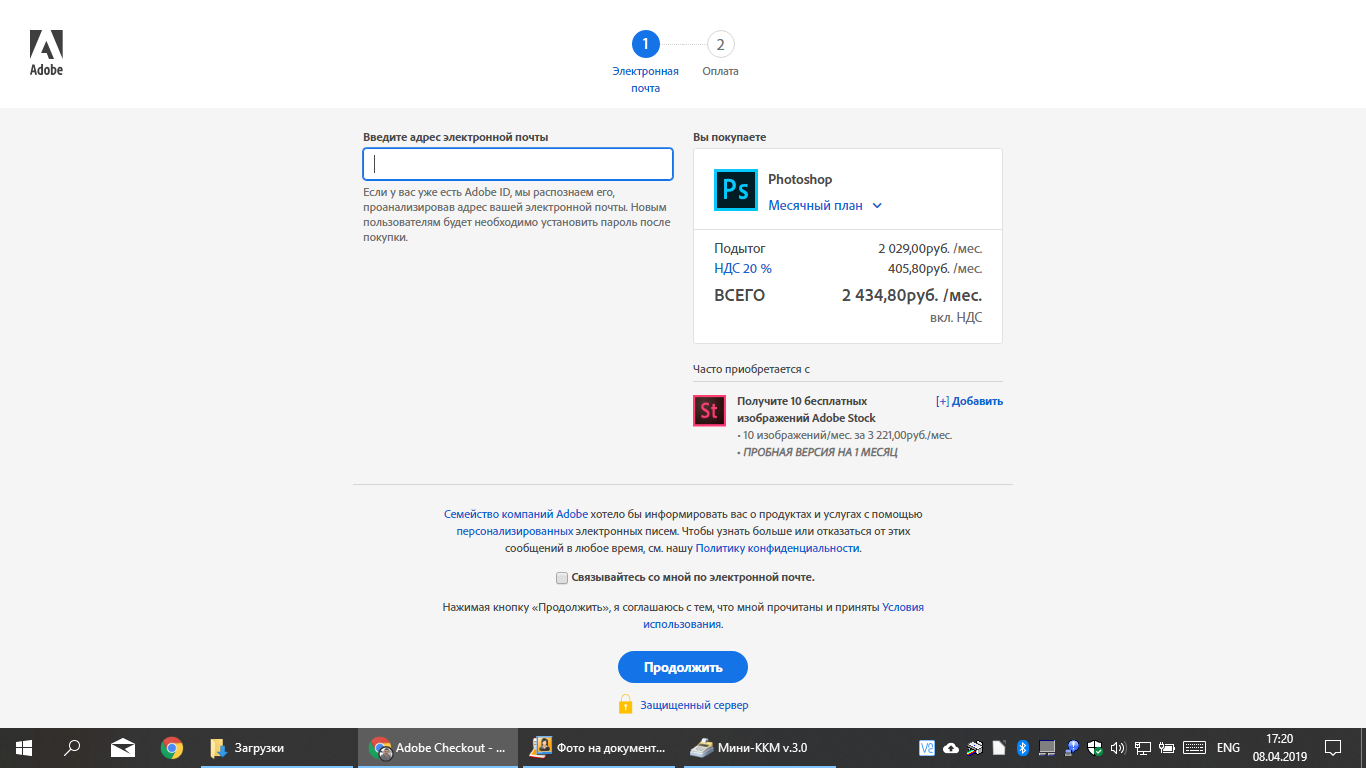Switch to Adobe Checkout Chrome window

click(440, 747)
